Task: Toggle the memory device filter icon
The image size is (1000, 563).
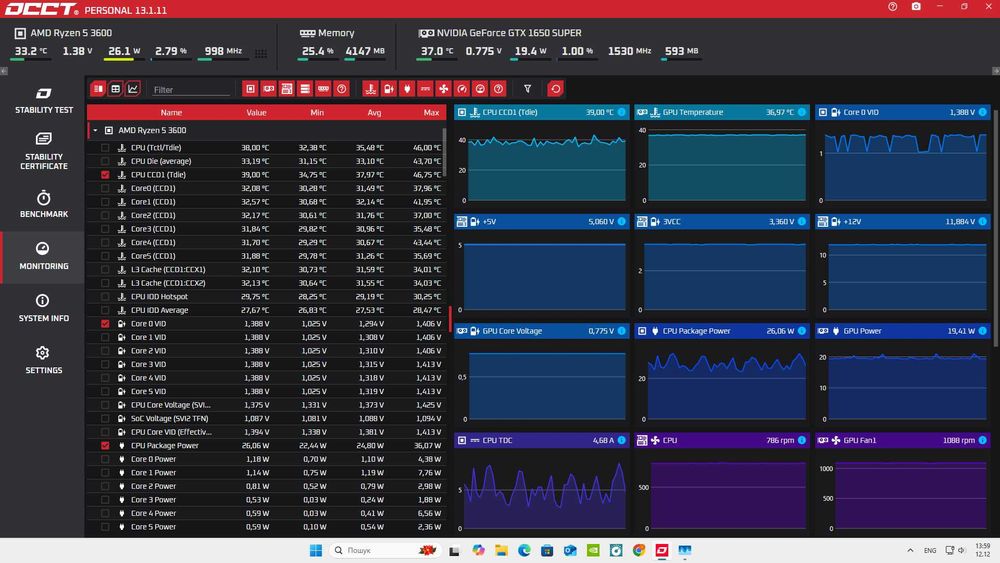Action: [x=323, y=89]
